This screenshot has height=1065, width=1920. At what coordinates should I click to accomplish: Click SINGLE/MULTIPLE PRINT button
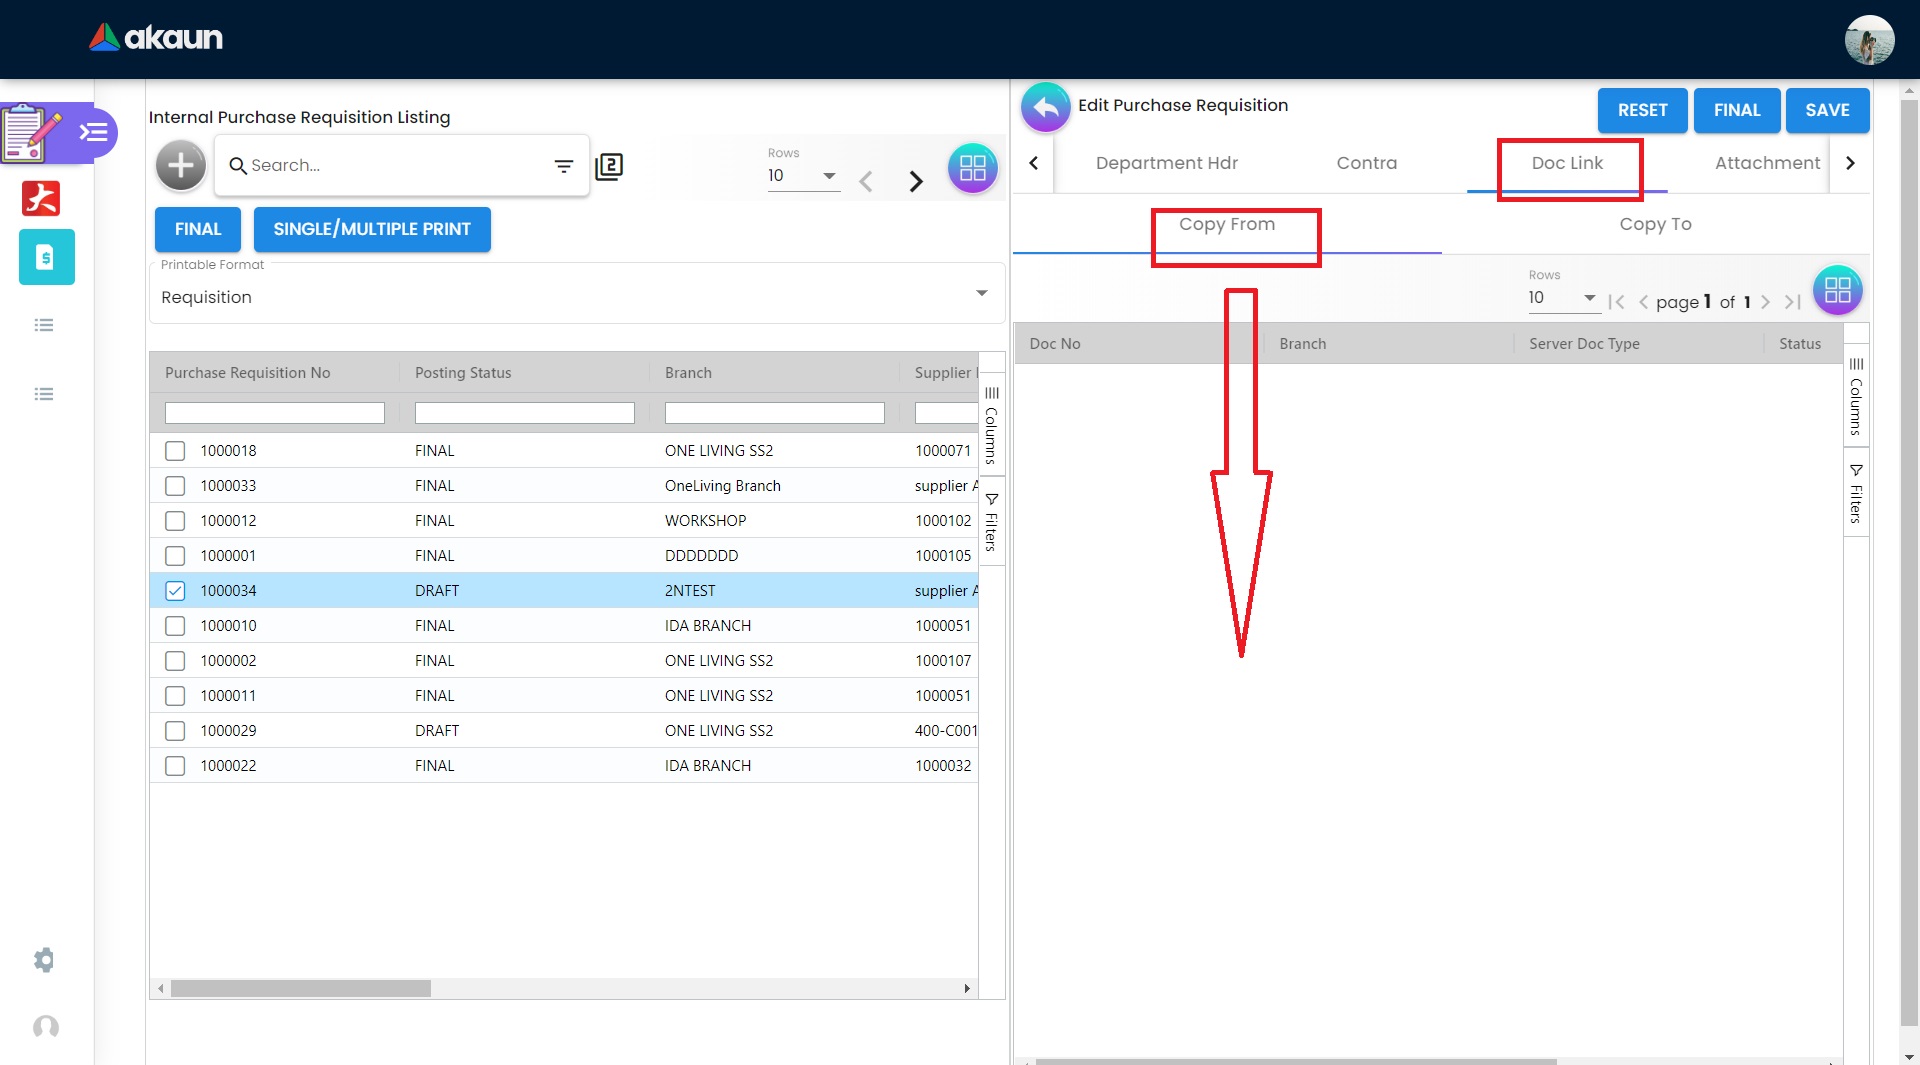pos(372,229)
